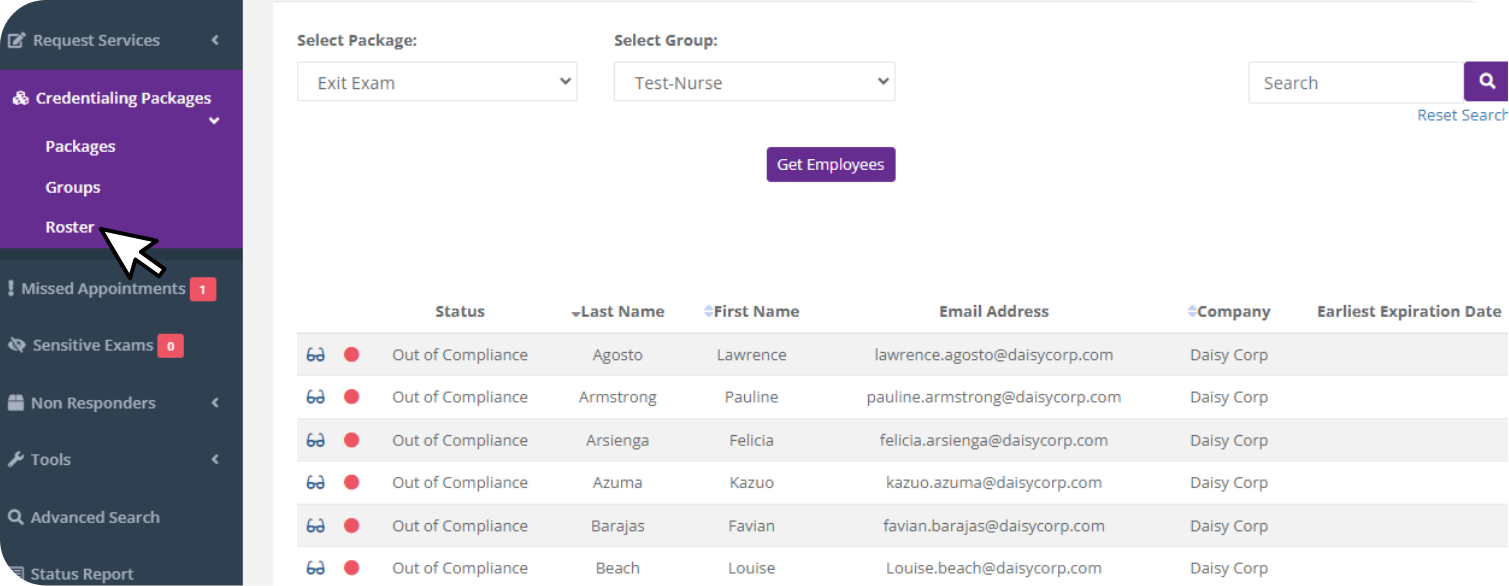Open Sensitive Exams in sidebar
1509x586 pixels.
tap(93, 345)
